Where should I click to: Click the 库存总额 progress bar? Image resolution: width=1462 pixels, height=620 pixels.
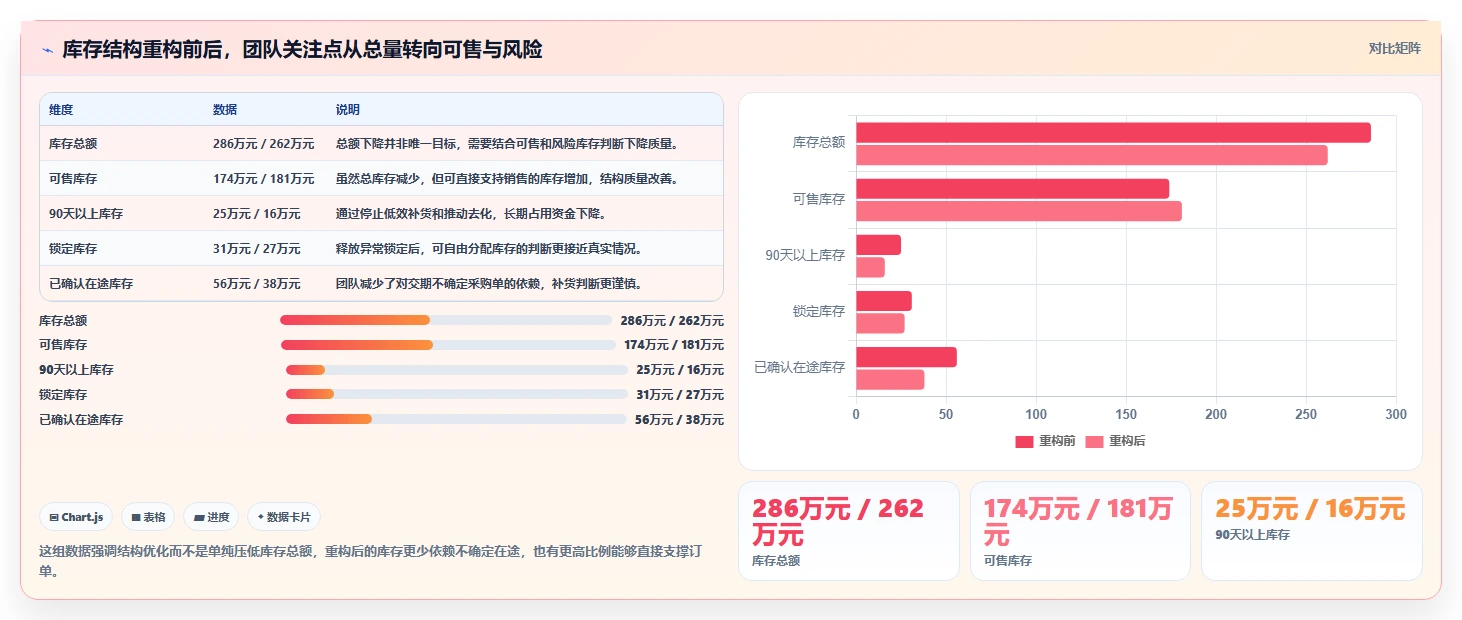(x=446, y=320)
